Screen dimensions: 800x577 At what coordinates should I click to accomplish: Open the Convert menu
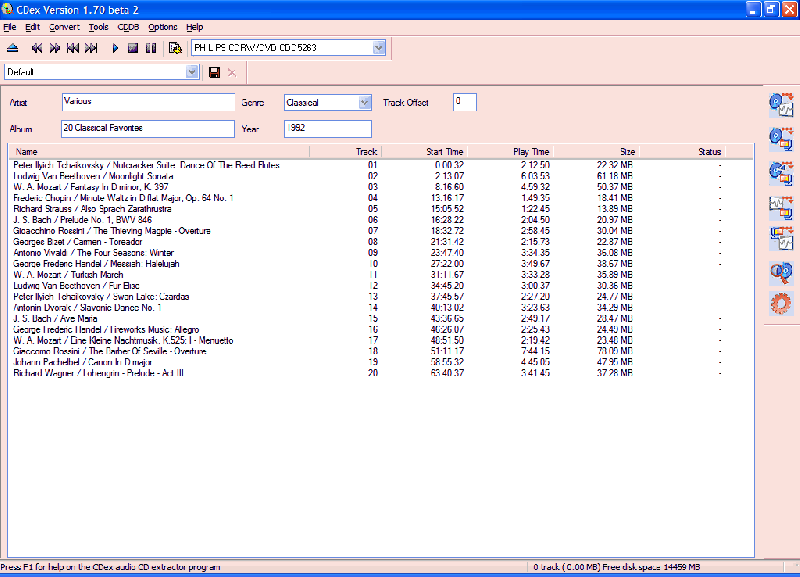pos(65,27)
